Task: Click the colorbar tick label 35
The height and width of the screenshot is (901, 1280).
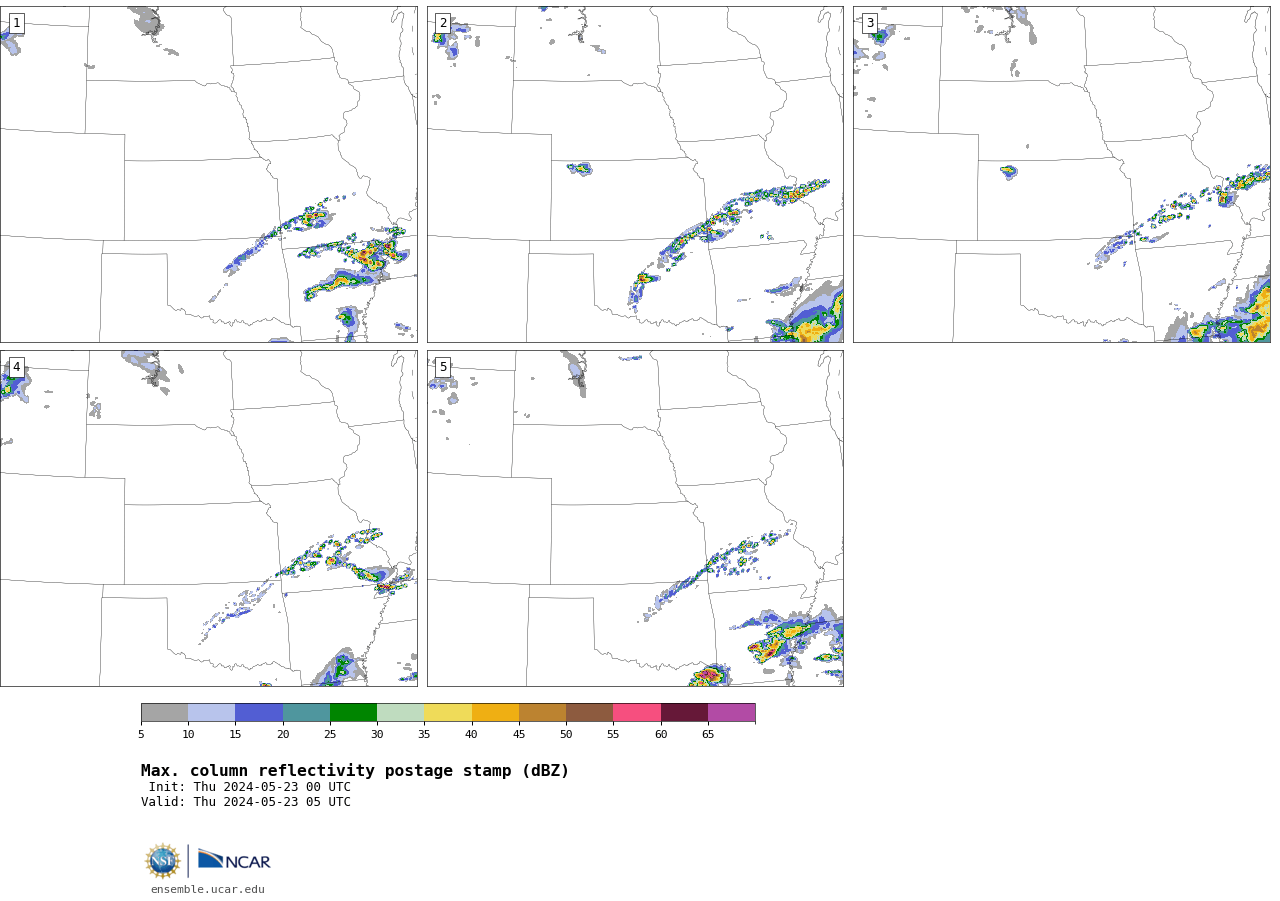Action: click(x=424, y=735)
